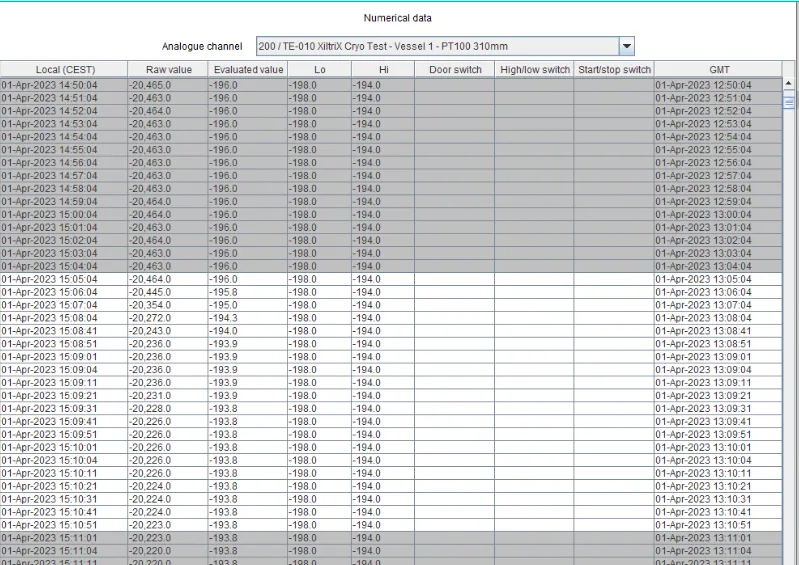Select local time 01-Apr-2023 14:50:04
Screen dimensions: 799x565
[x=49, y=85]
